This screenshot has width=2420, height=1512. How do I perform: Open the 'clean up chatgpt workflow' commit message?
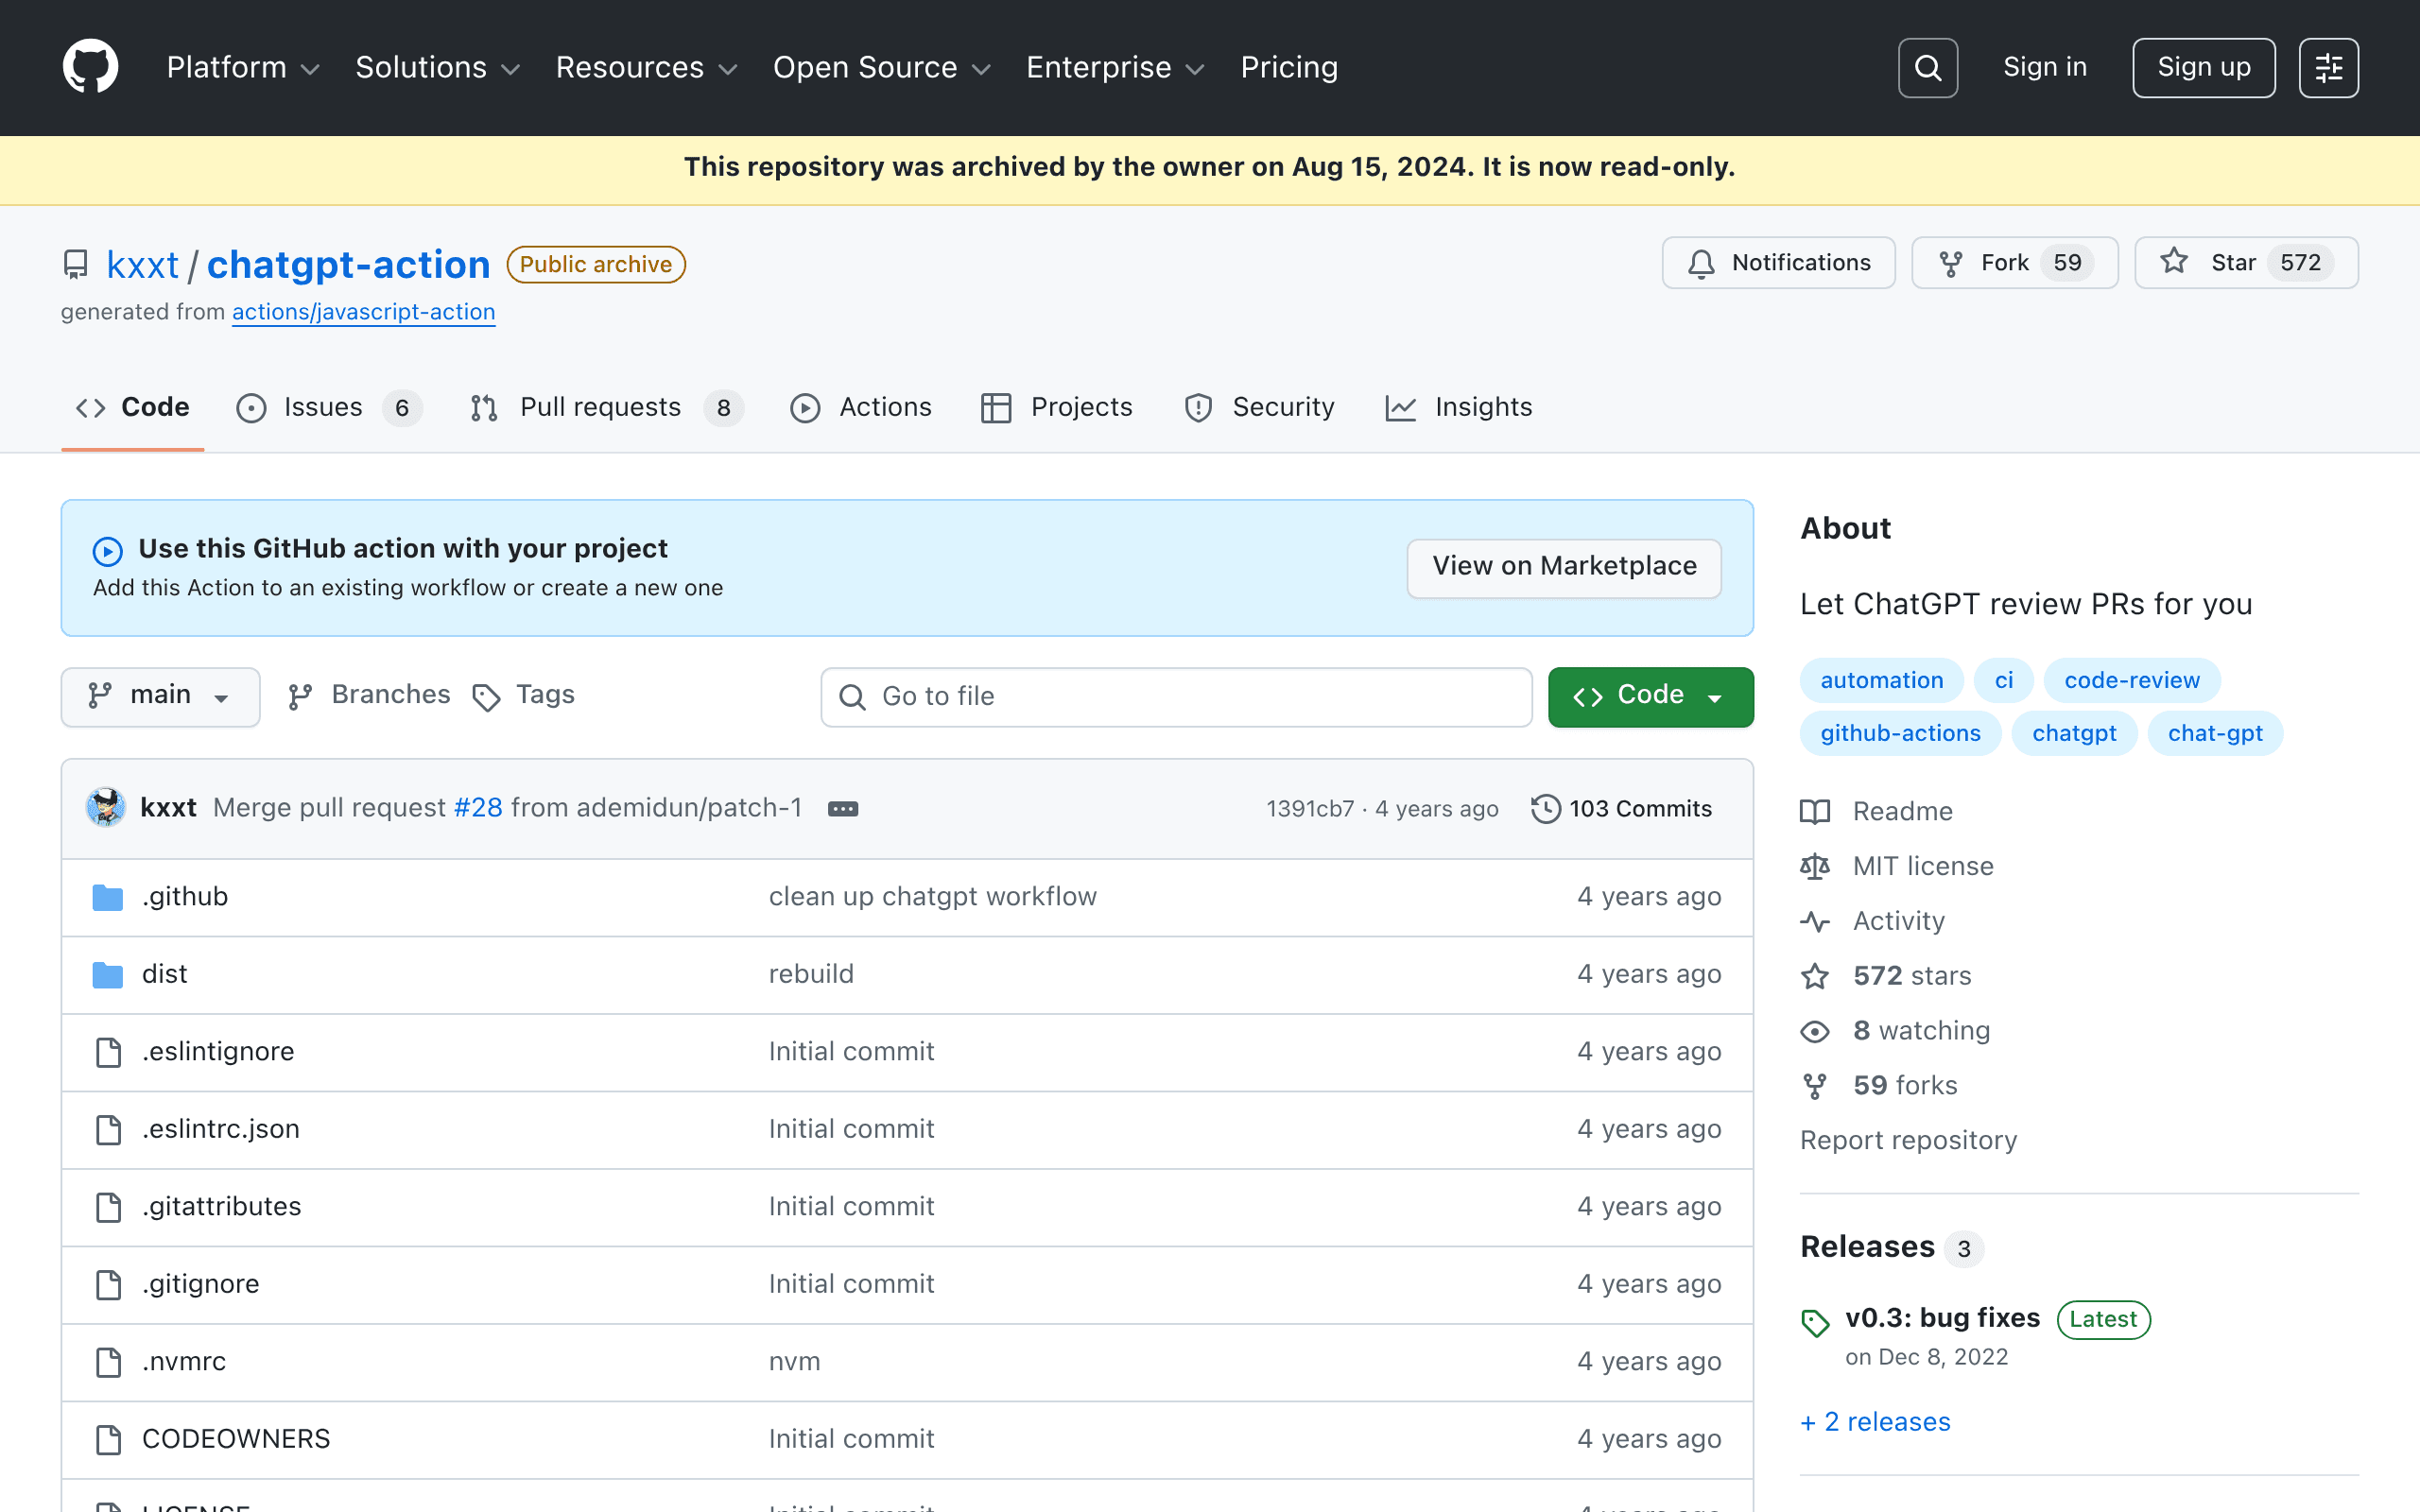click(x=932, y=897)
